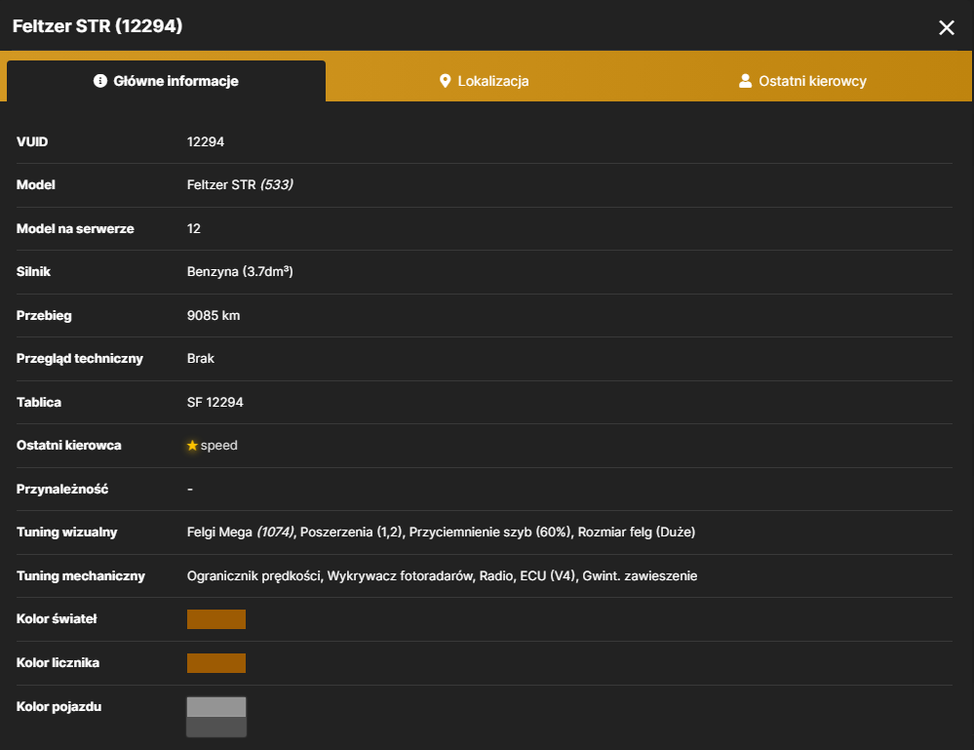Click the Tuning wizualny row label
The height and width of the screenshot is (750, 974).
coord(66,533)
